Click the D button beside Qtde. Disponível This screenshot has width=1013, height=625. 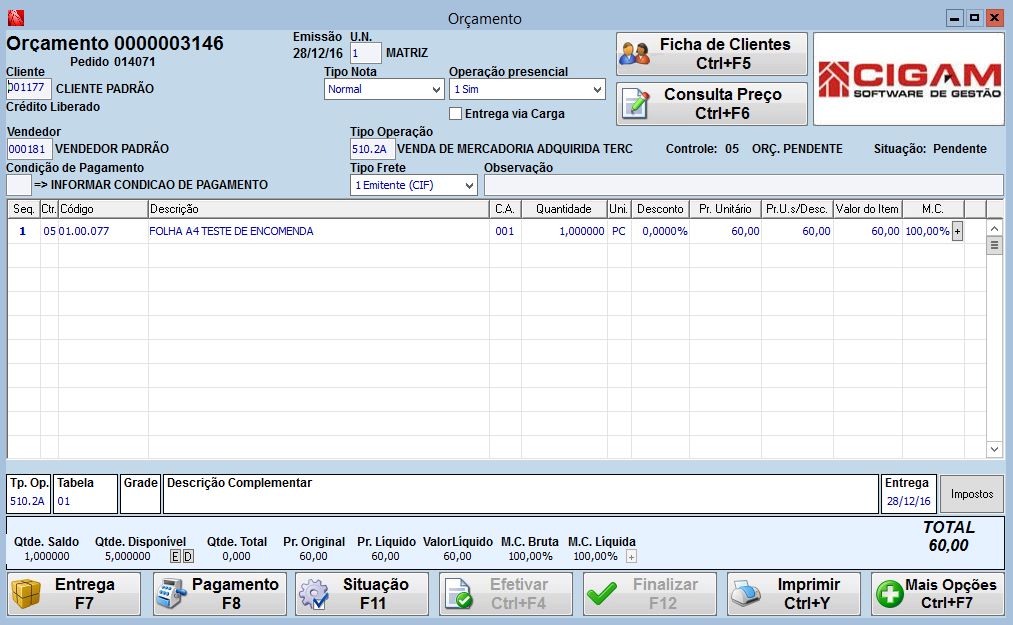click(x=188, y=556)
